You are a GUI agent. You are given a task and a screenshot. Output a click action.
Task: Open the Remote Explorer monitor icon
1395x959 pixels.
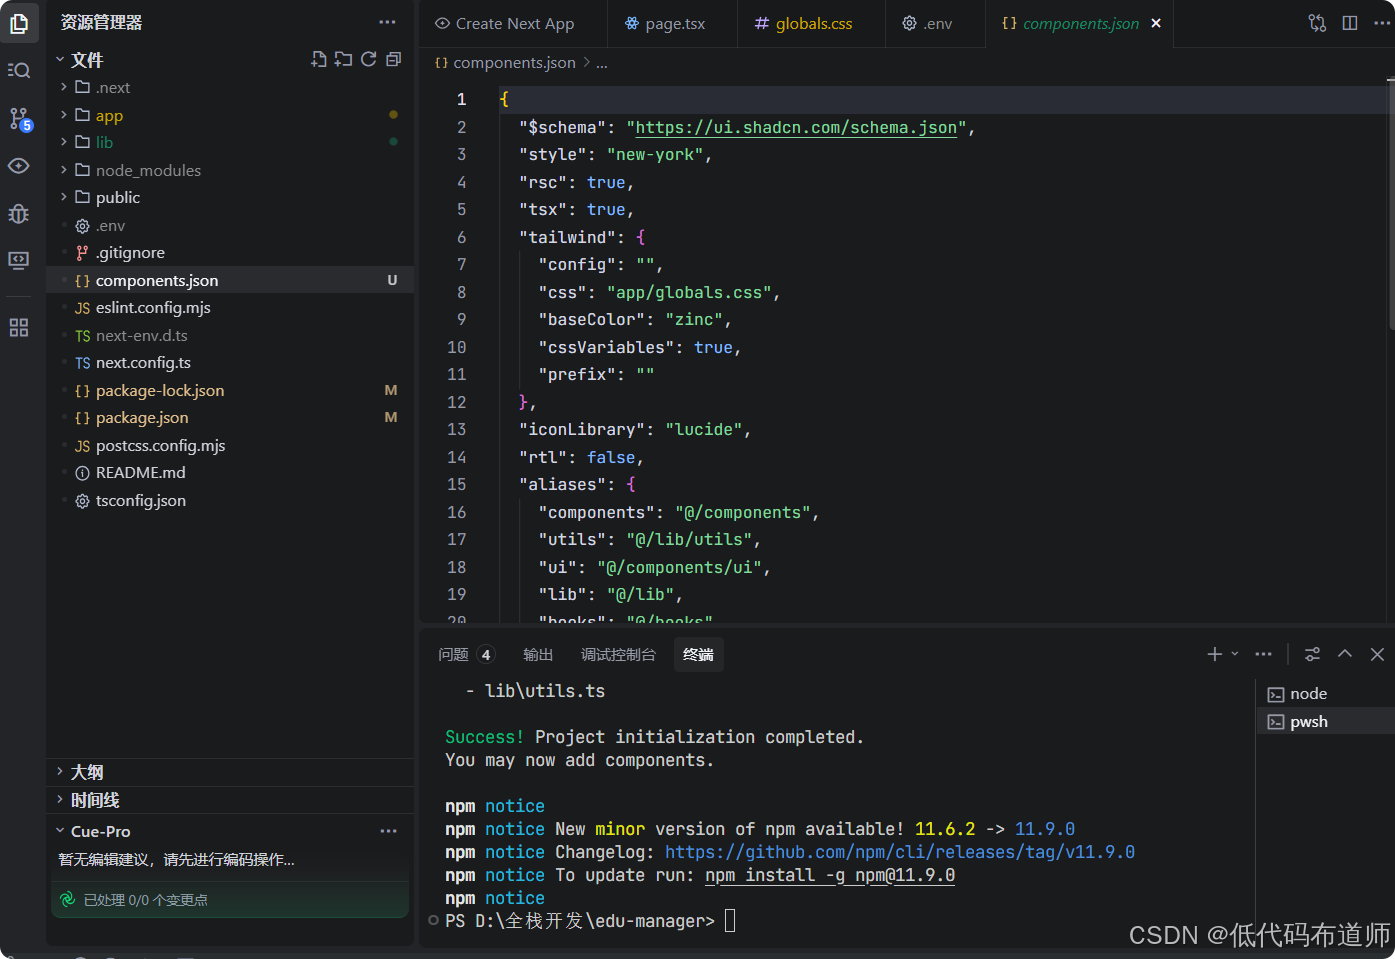[19, 260]
